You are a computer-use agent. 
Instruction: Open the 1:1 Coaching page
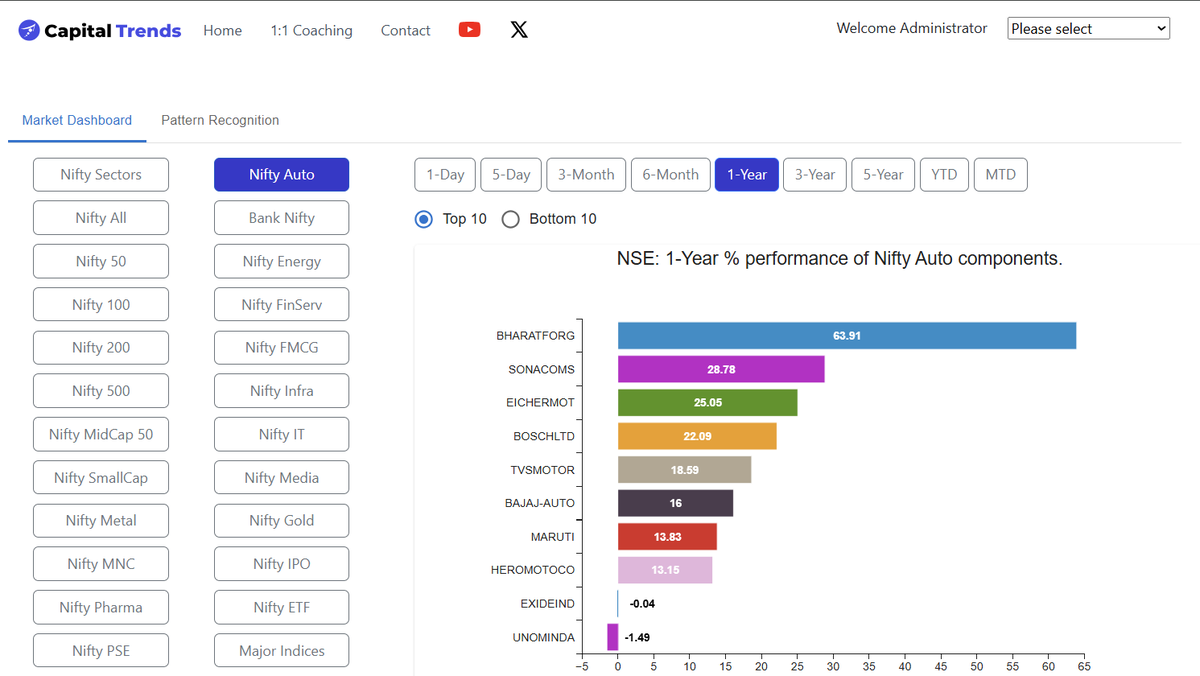coord(311,31)
